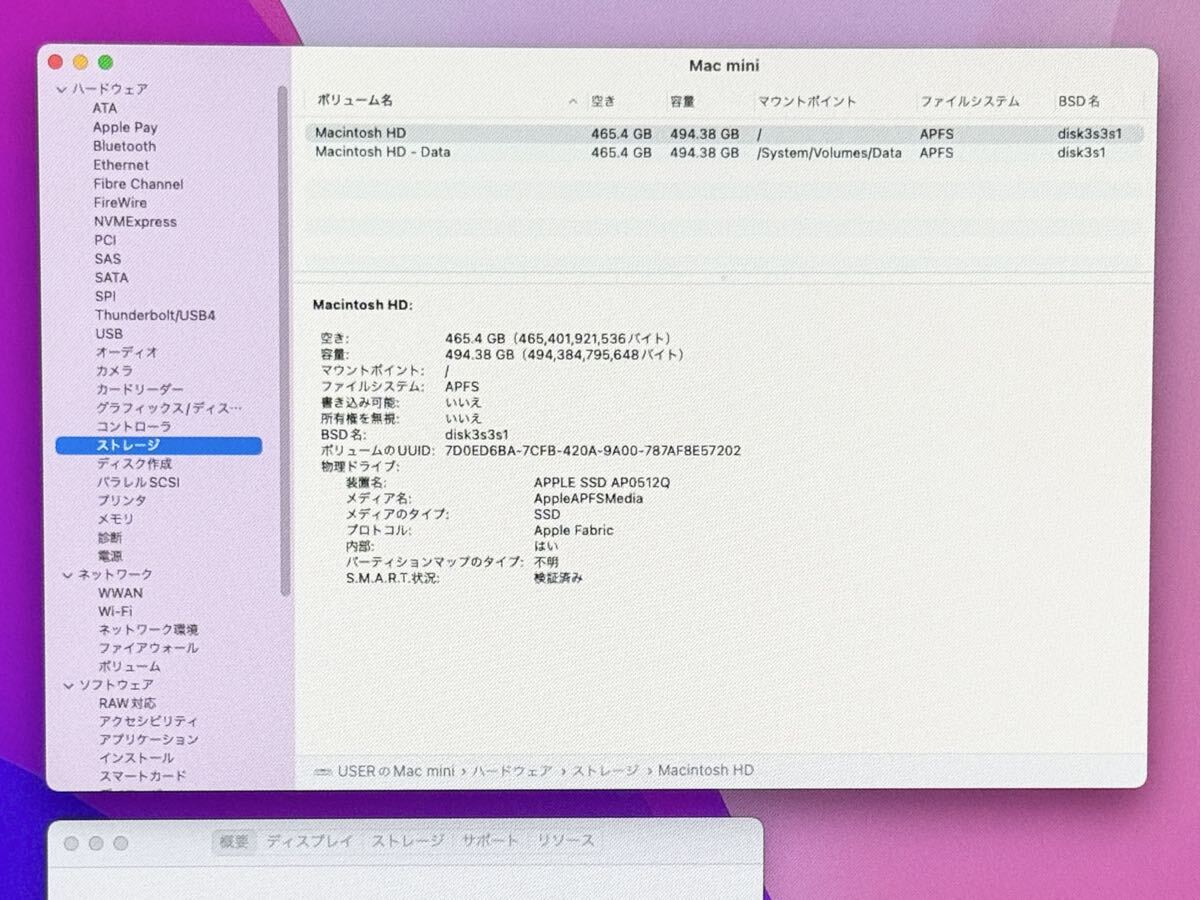Select the Macintosh HD volume row
Screen dimensions: 1200x900
pyautogui.click(x=723, y=133)
